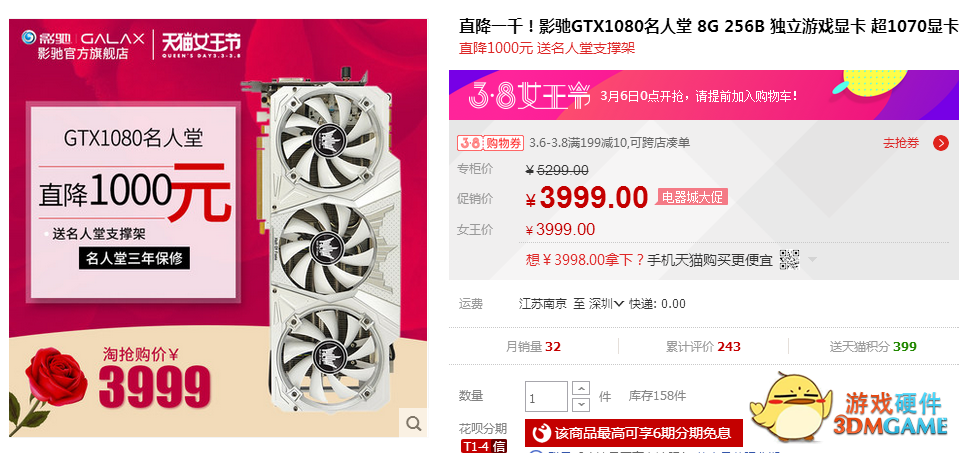
Task: Open the 月销量 32 sales section
Action: tap(533, 347)
